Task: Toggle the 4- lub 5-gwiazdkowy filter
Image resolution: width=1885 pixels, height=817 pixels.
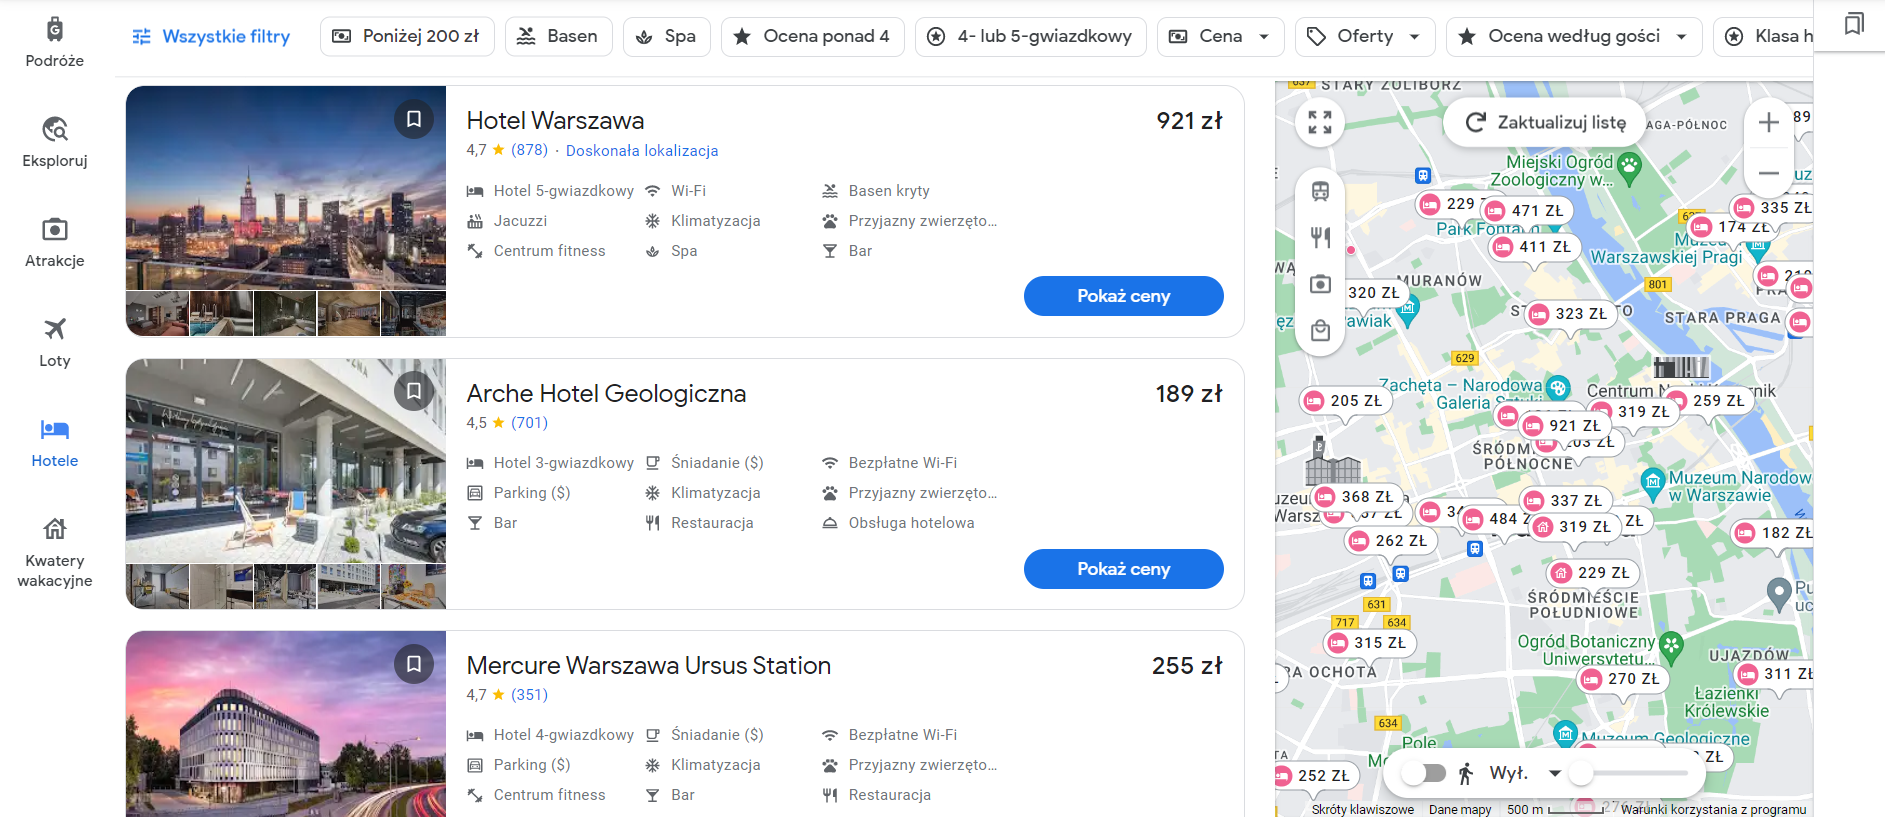Action: click(1030, 36)
